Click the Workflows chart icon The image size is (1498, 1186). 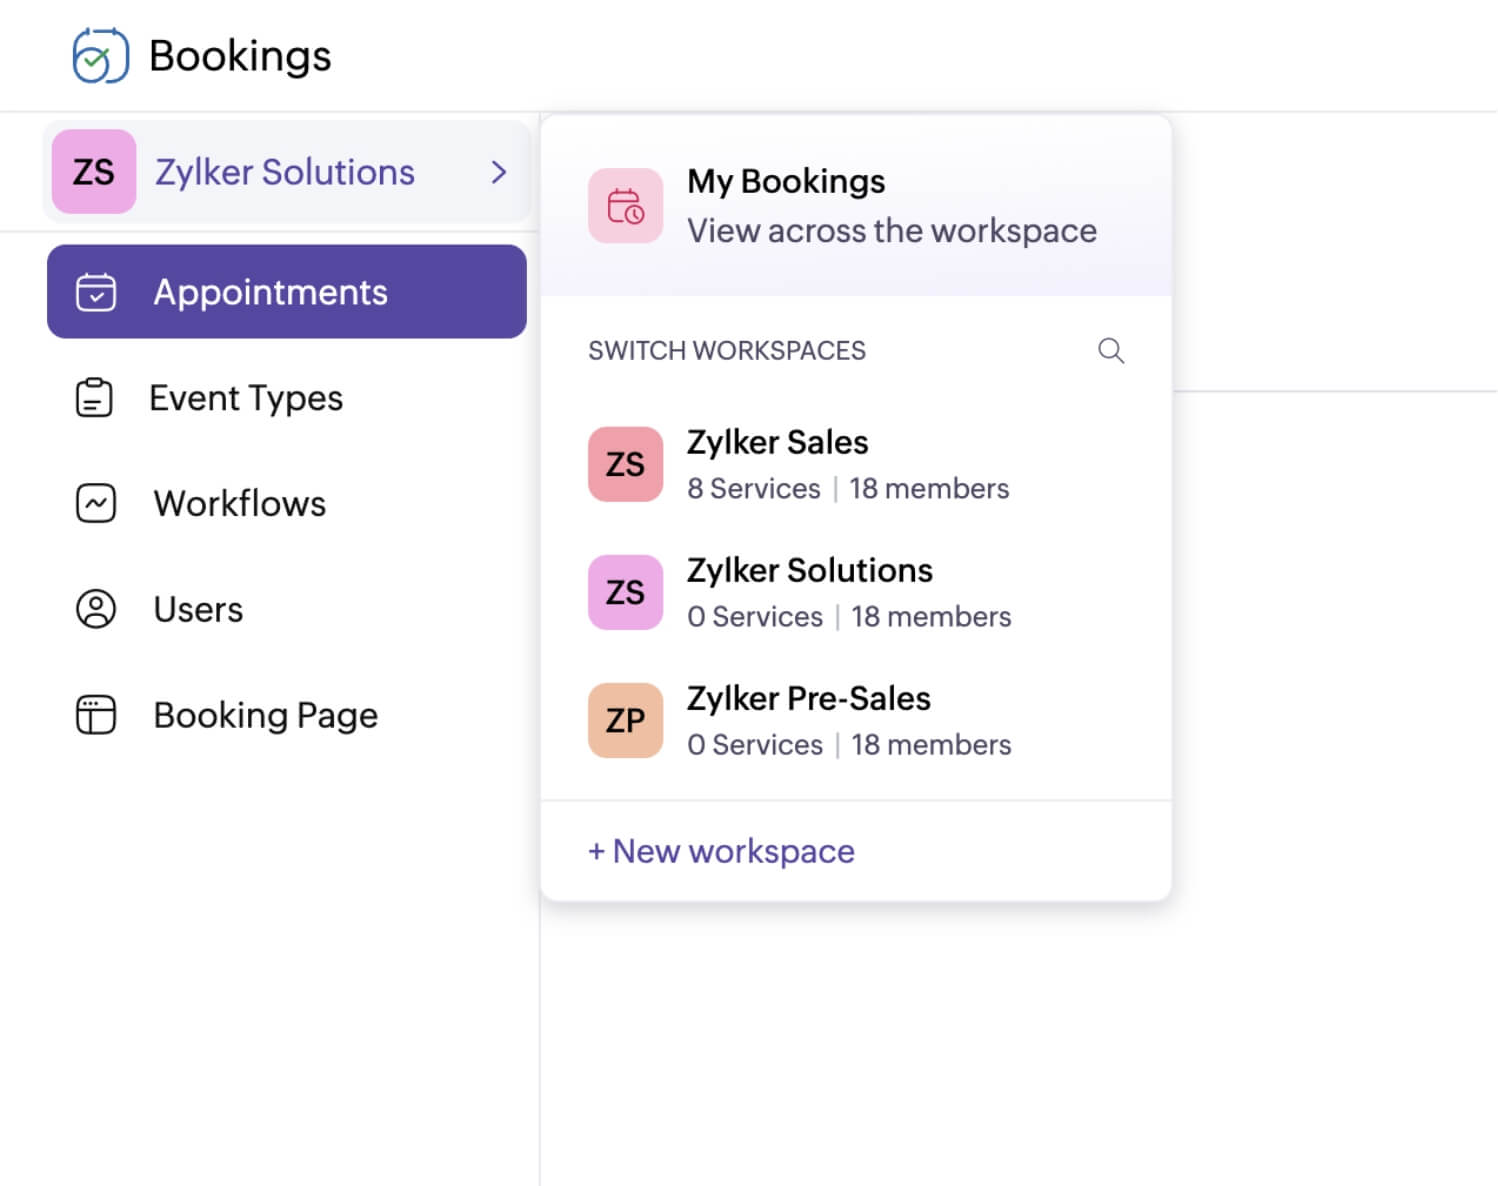pyautogui.click(x=96, y=503)
